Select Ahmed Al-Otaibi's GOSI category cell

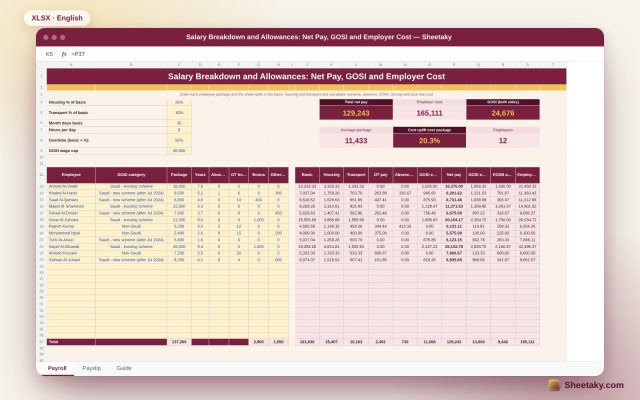point(131,187)
